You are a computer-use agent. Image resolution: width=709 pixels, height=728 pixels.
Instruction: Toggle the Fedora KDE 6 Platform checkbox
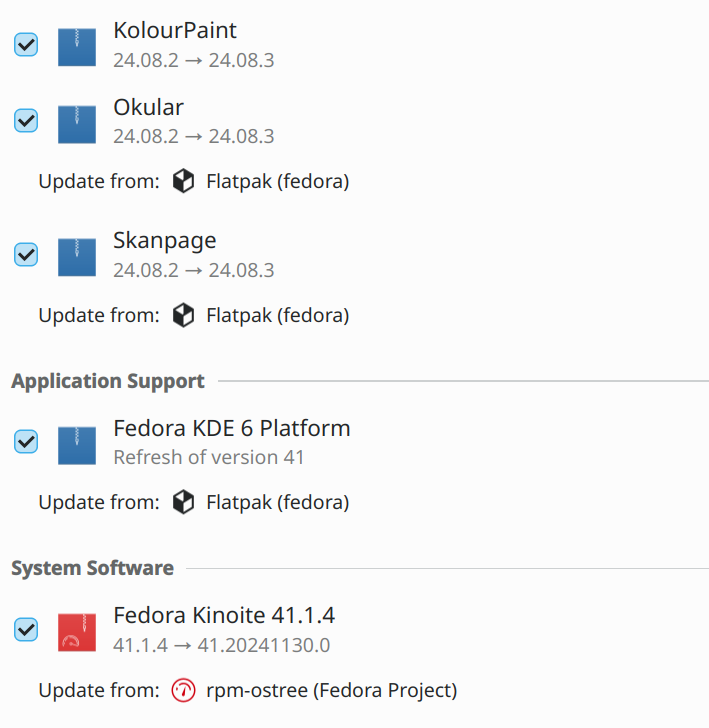26,442
